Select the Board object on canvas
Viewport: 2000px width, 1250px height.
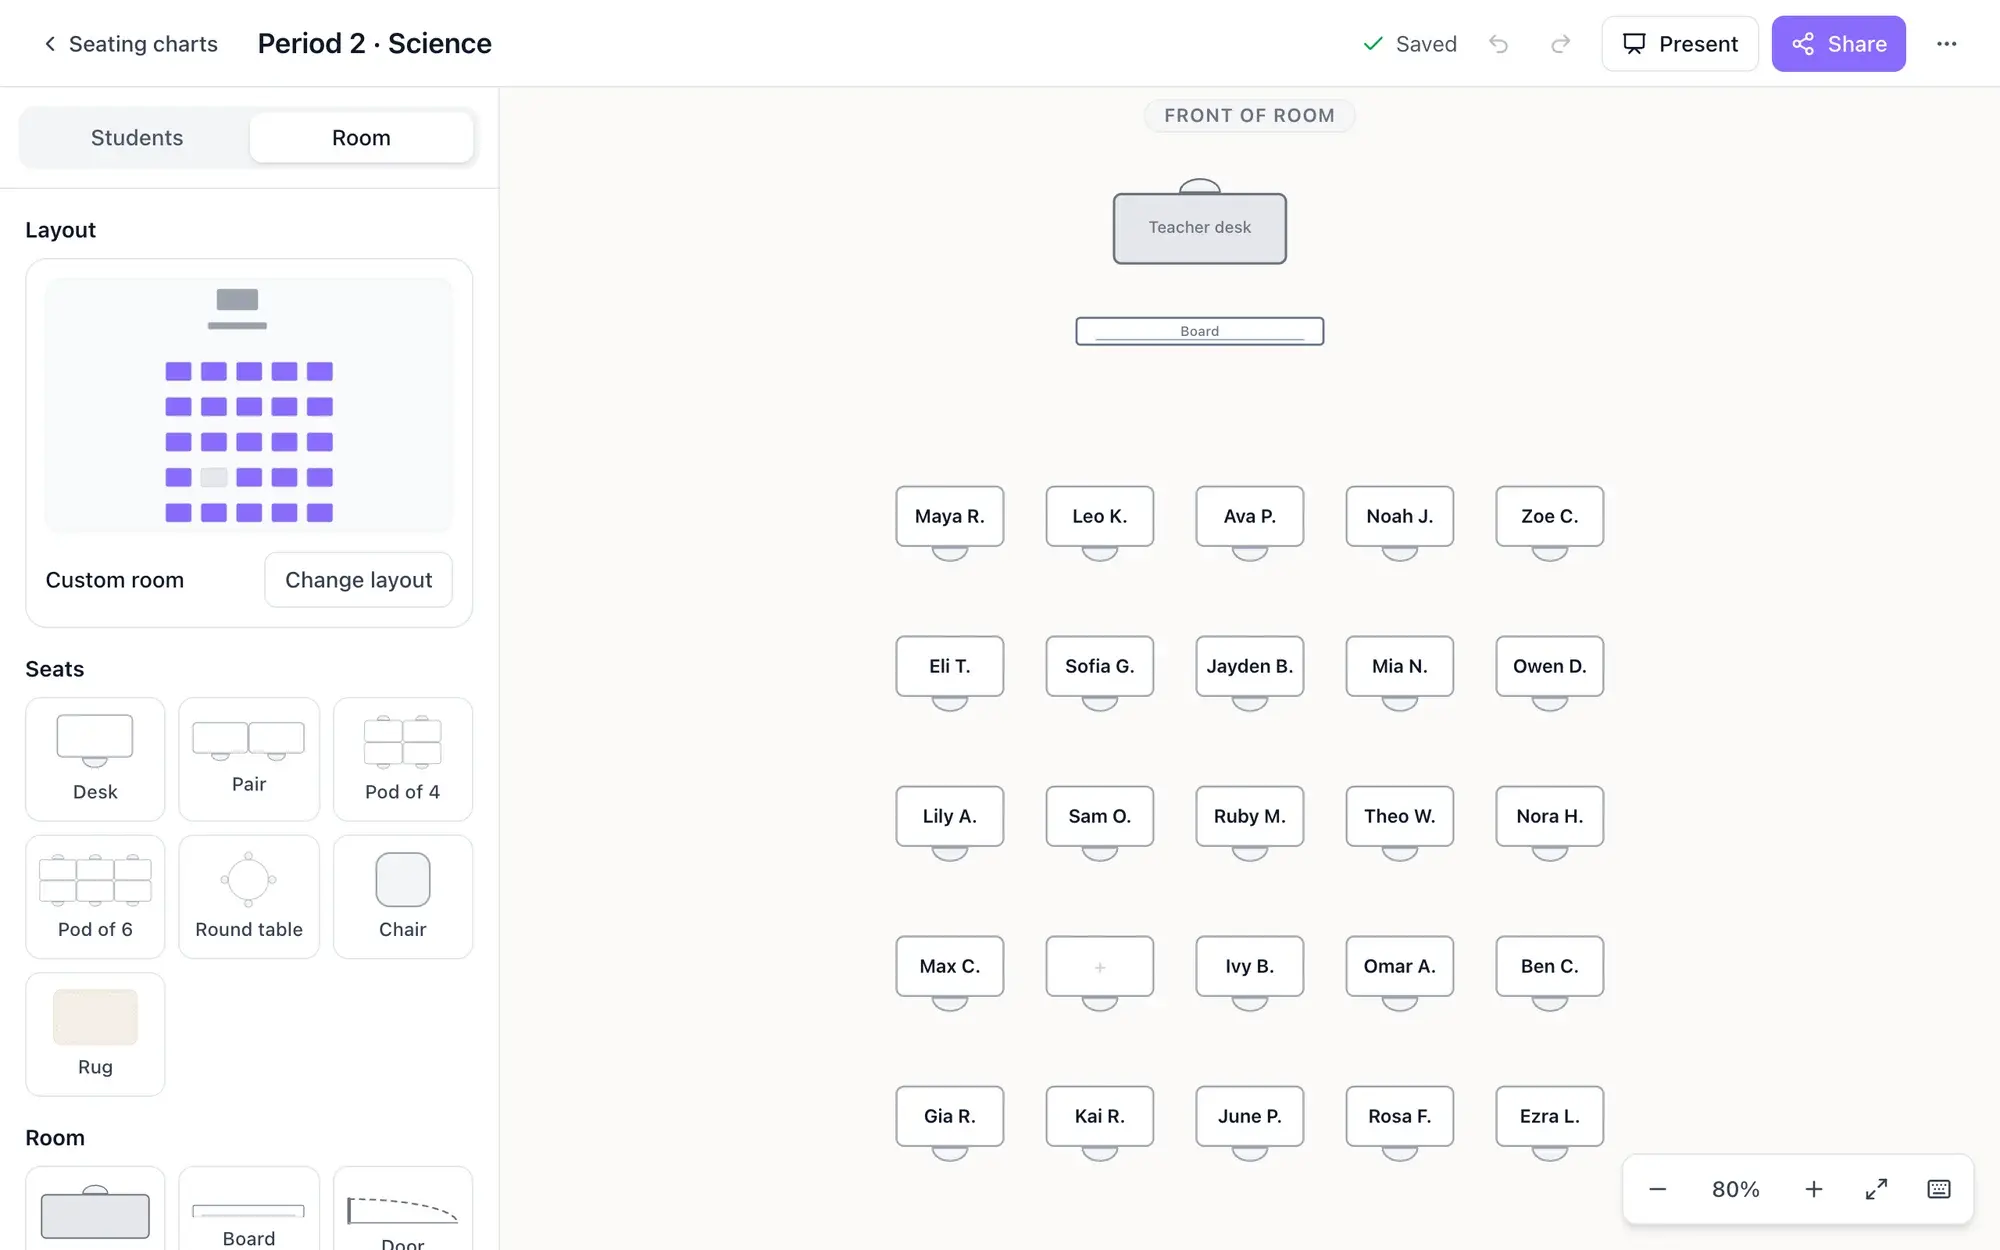click(x=1200, y=331)
